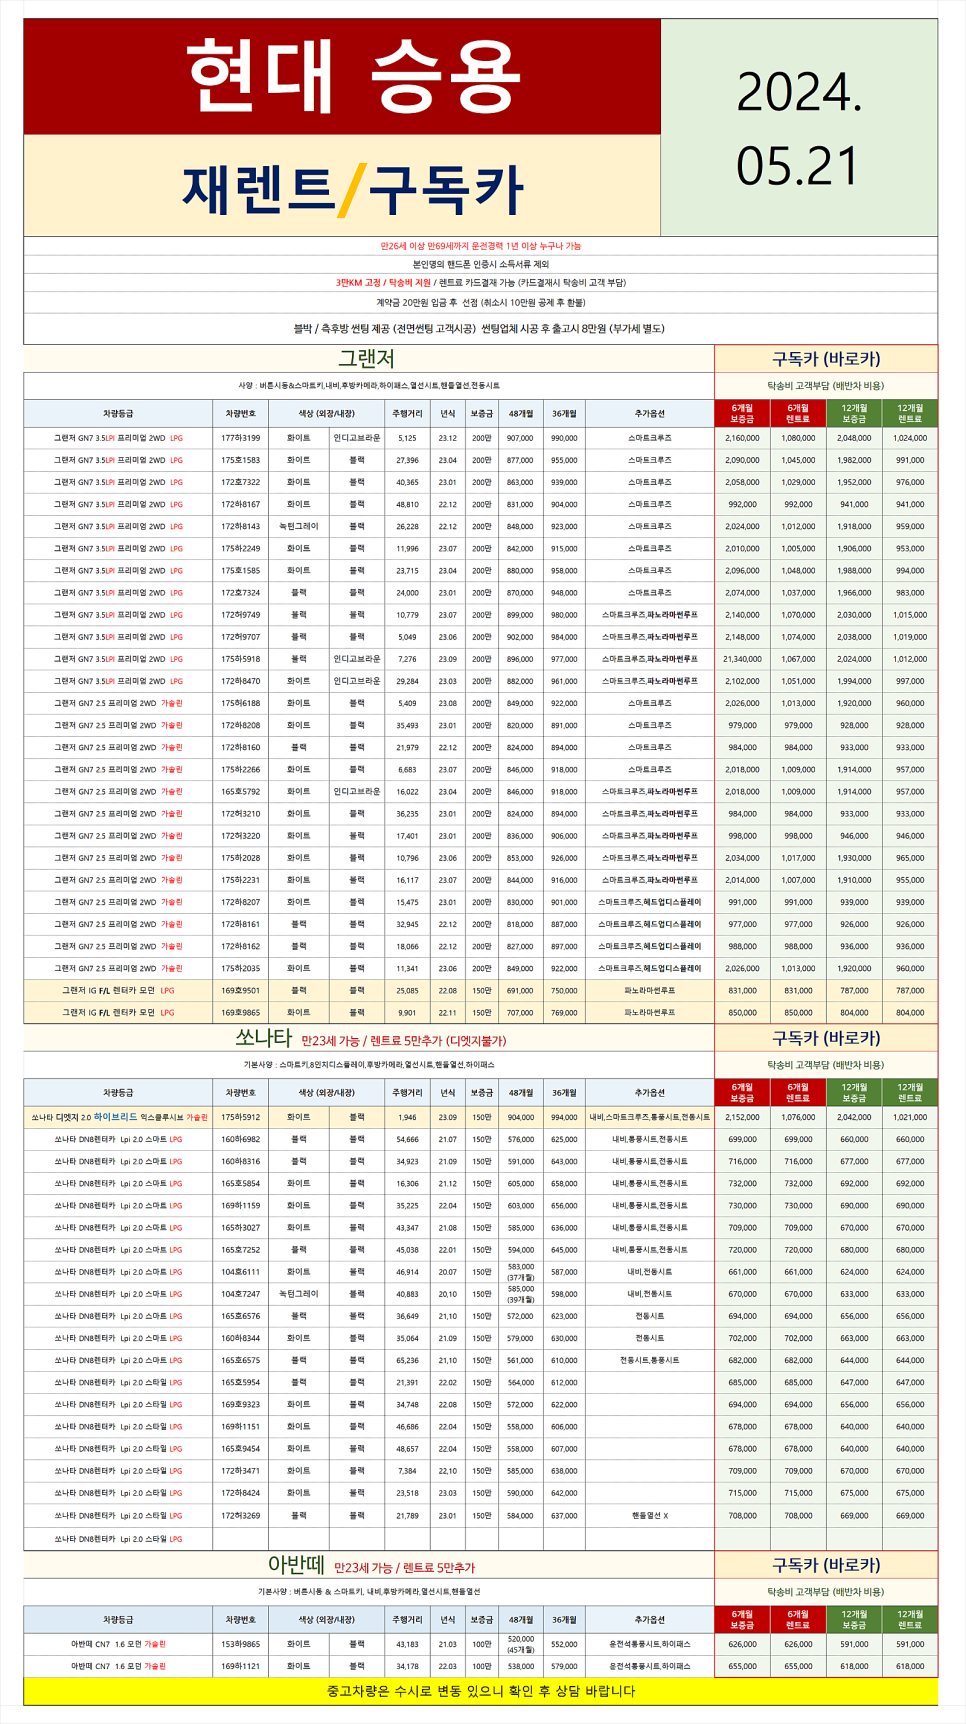The image size is (966, 1724).
Task: Select license plate '175허6188'
Action: 241,703
